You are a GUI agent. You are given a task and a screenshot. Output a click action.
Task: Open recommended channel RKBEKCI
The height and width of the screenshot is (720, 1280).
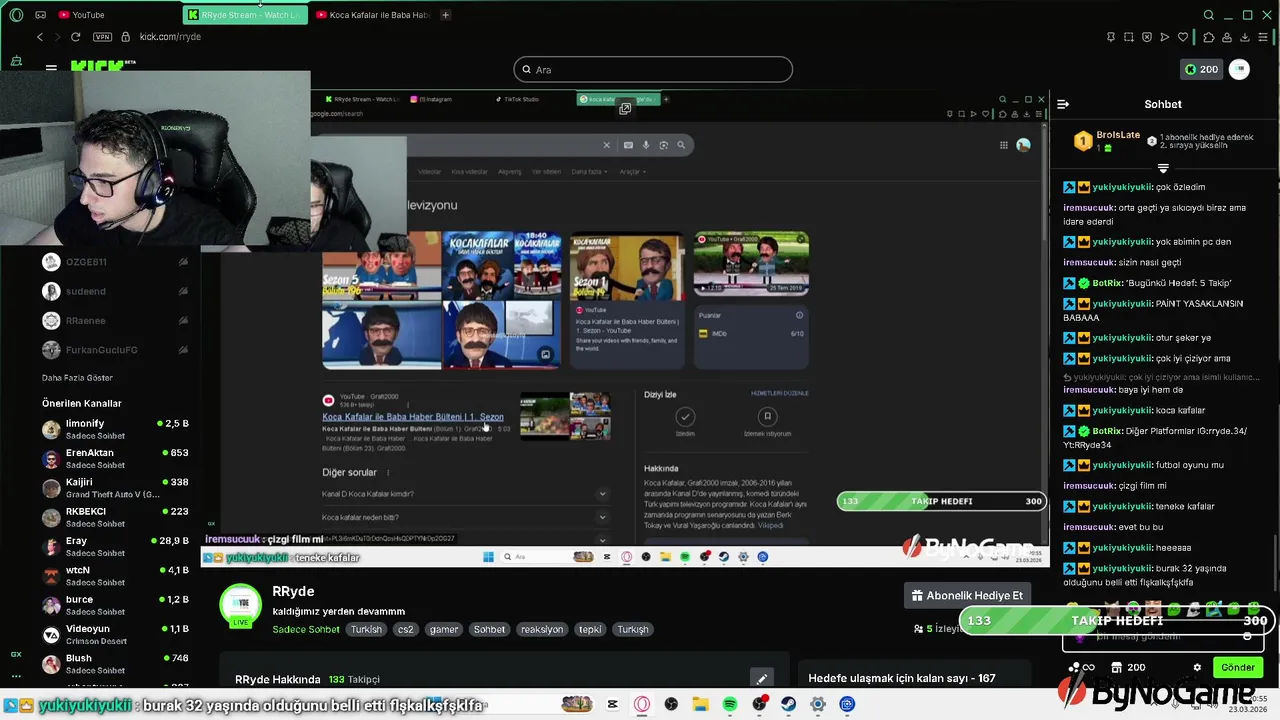click(x=115, y=517)
